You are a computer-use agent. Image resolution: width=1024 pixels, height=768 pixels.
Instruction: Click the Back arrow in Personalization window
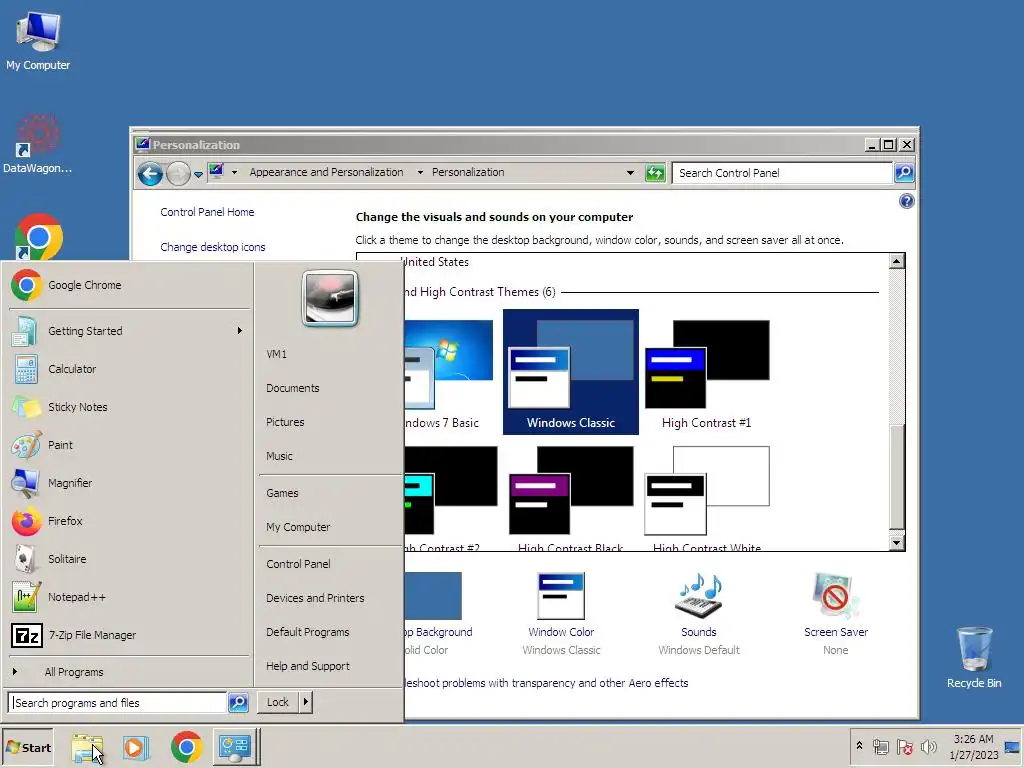coord(150,174)
